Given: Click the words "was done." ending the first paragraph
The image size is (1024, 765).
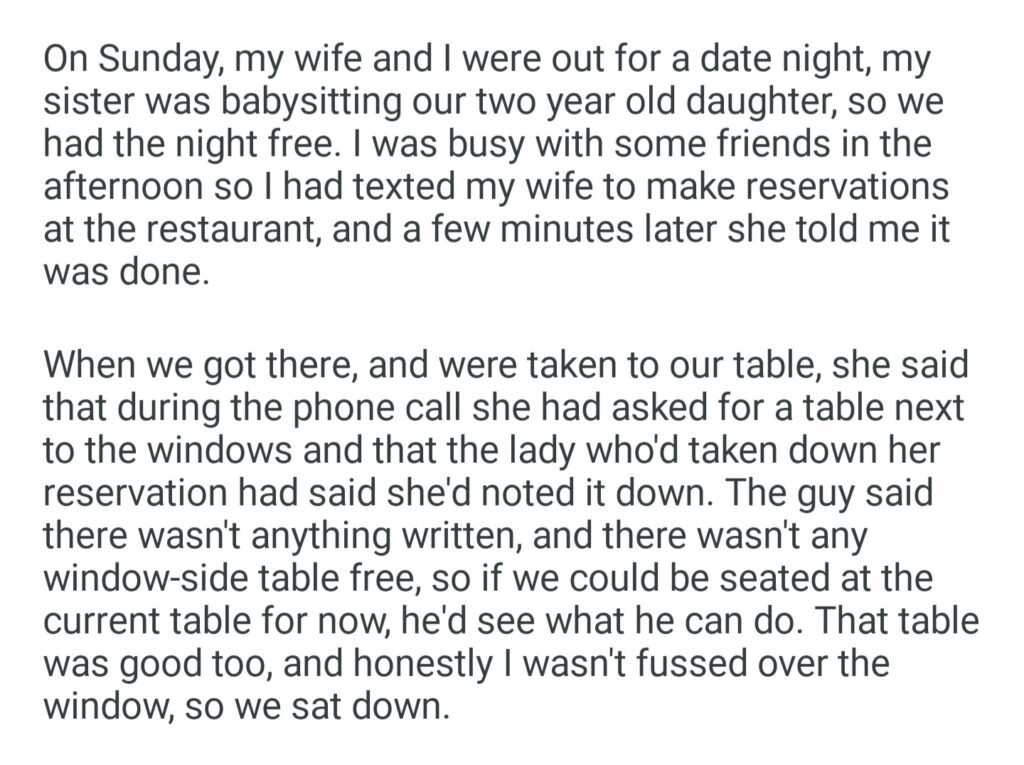Looking at the screenshot, I should (x=127, y=272).
